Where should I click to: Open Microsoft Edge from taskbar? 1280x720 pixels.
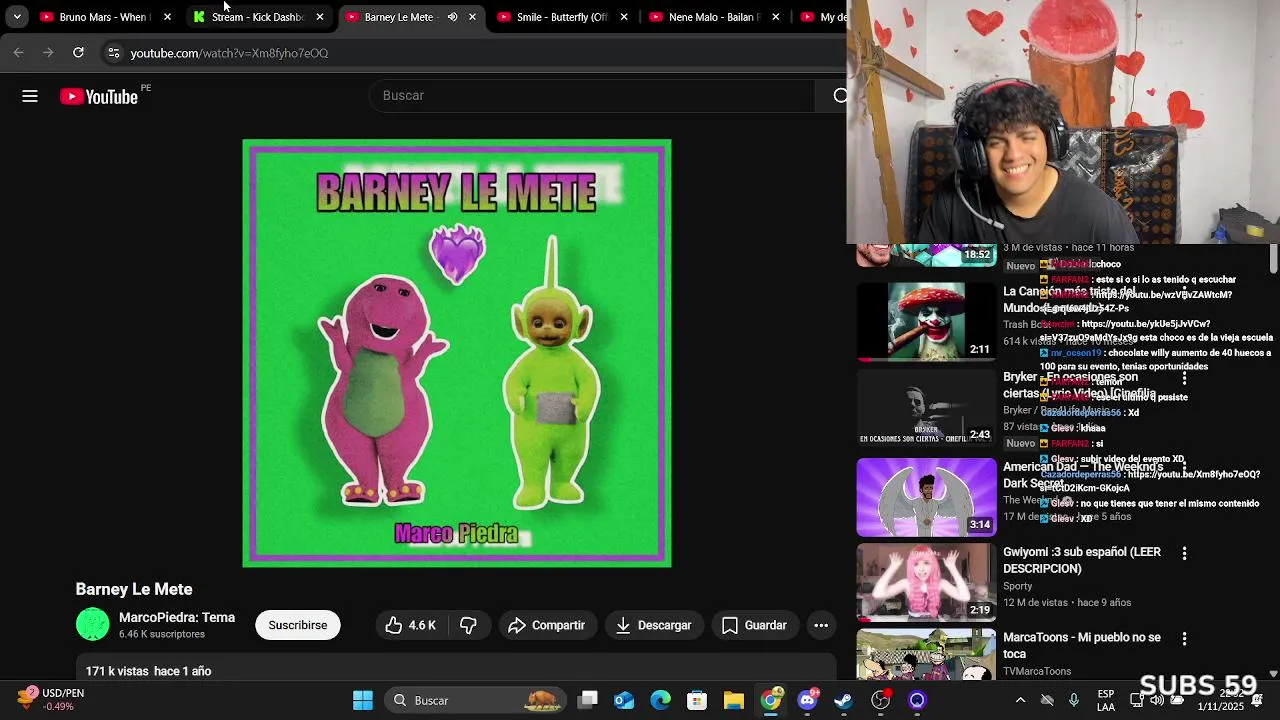tap(661, 700)
